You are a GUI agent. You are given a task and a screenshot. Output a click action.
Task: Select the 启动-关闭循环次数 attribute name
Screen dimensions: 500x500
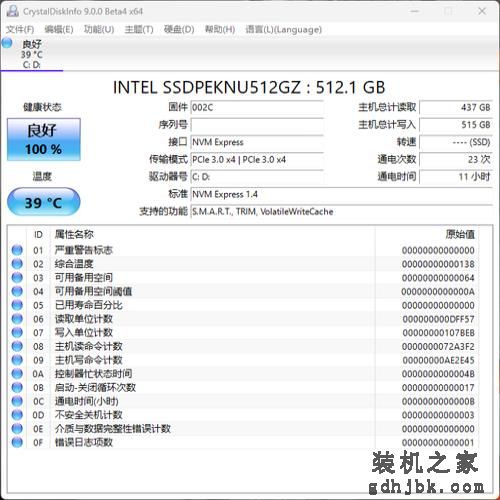(95, 387)
